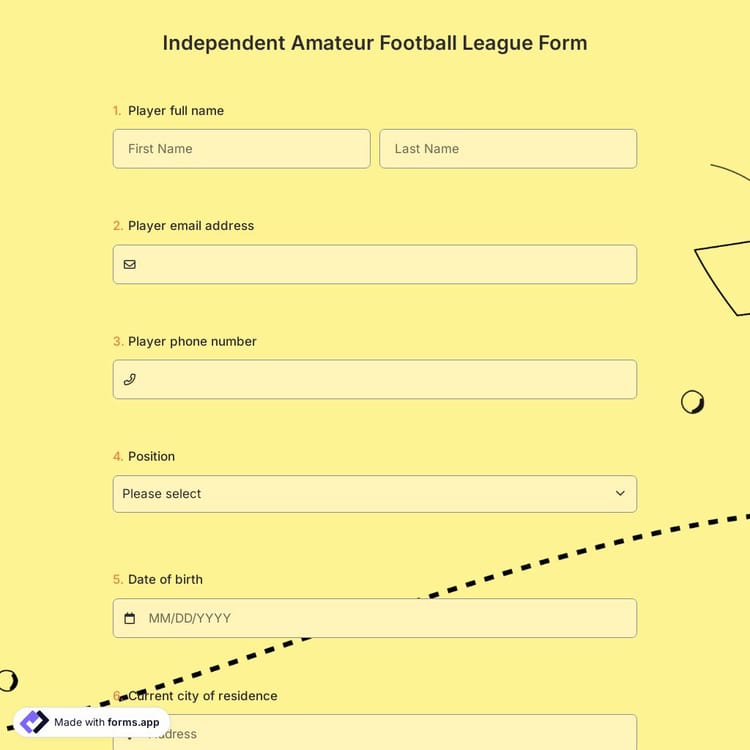Click the "Position" question label
The height and width of the screenshot is (750, 750).
pyautogui.click(x=151, y=457)
